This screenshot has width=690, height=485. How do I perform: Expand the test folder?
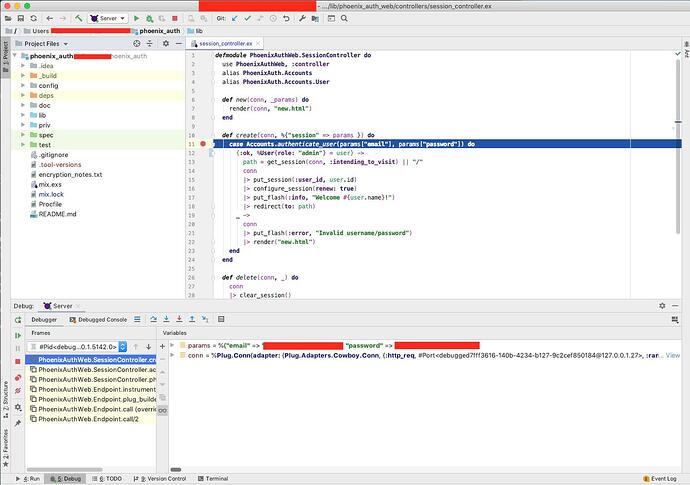click(x=23, y=145)
